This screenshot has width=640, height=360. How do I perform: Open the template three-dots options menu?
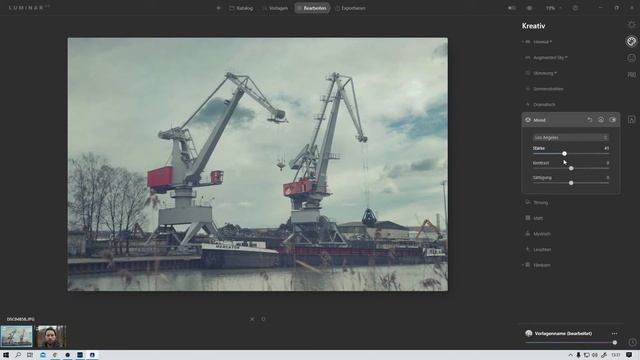click(614, 333)
